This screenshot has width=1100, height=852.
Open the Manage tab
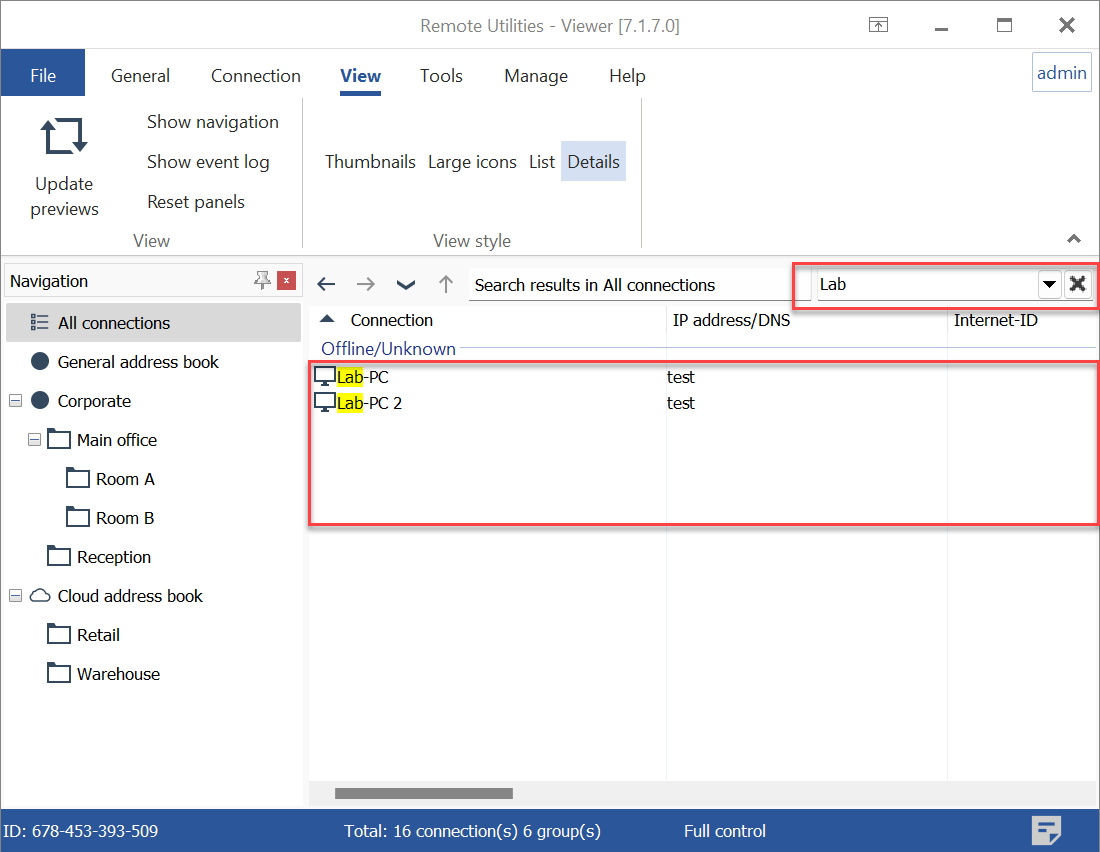pyautogui.click(x=536, y=75)
